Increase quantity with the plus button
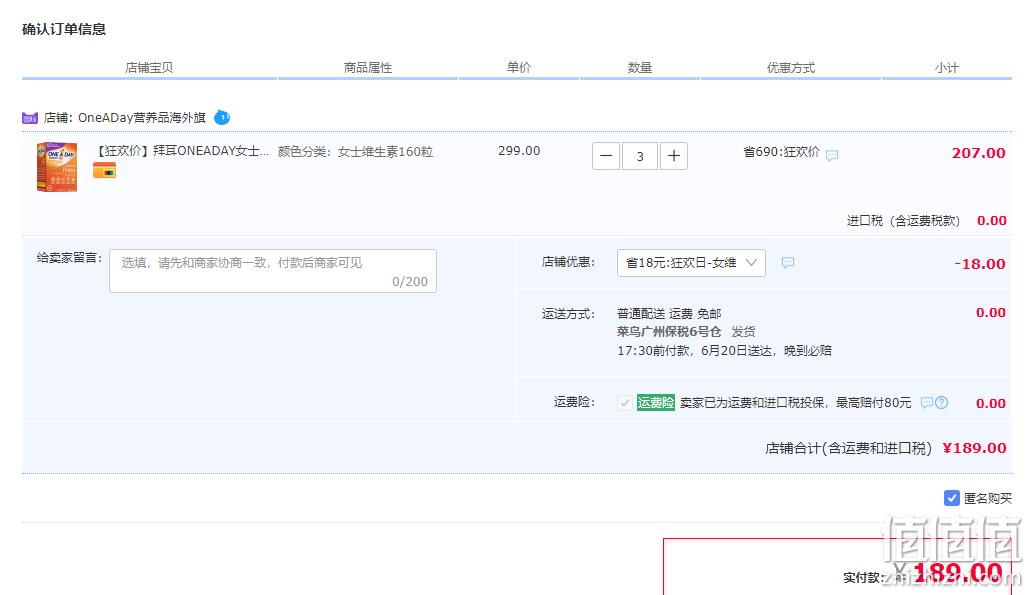The height and width of the screenshot is (595, 1031). coord(674,156)
